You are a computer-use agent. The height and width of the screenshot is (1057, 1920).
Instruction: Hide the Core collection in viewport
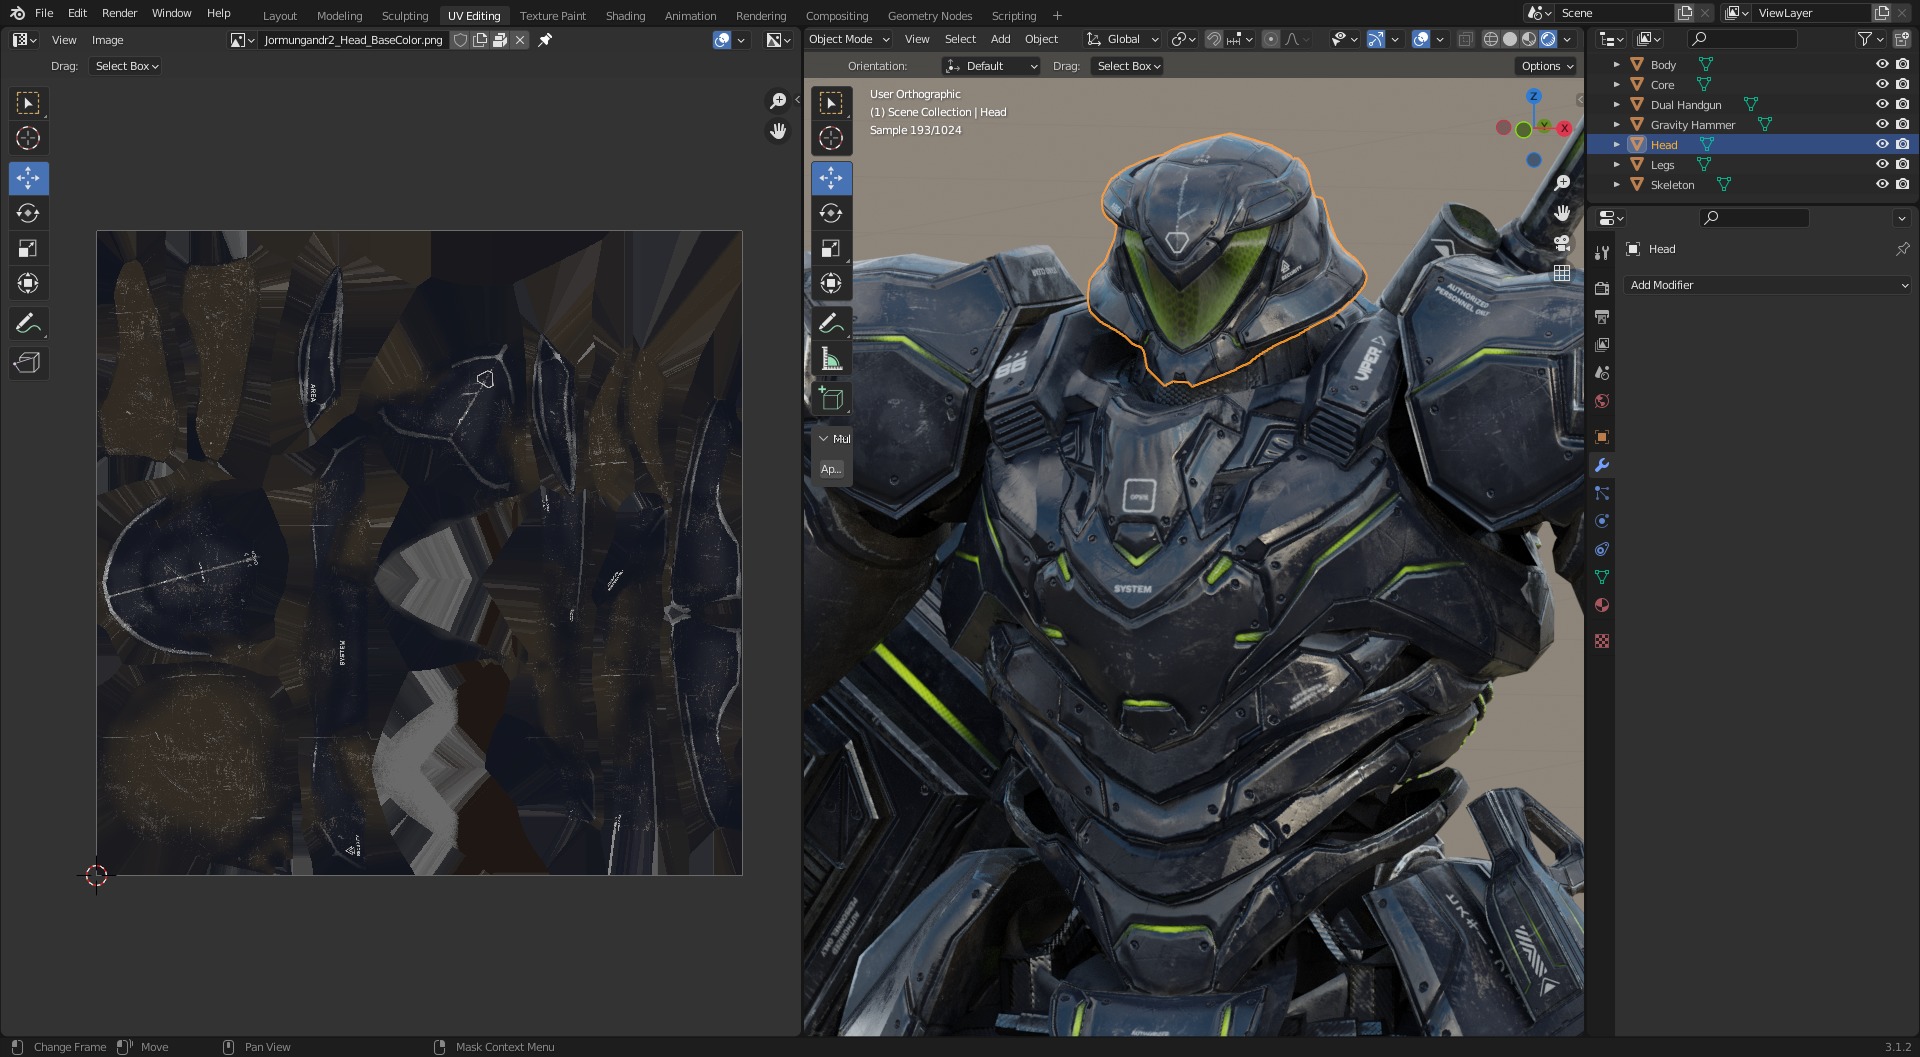(x=1882, y=84)
